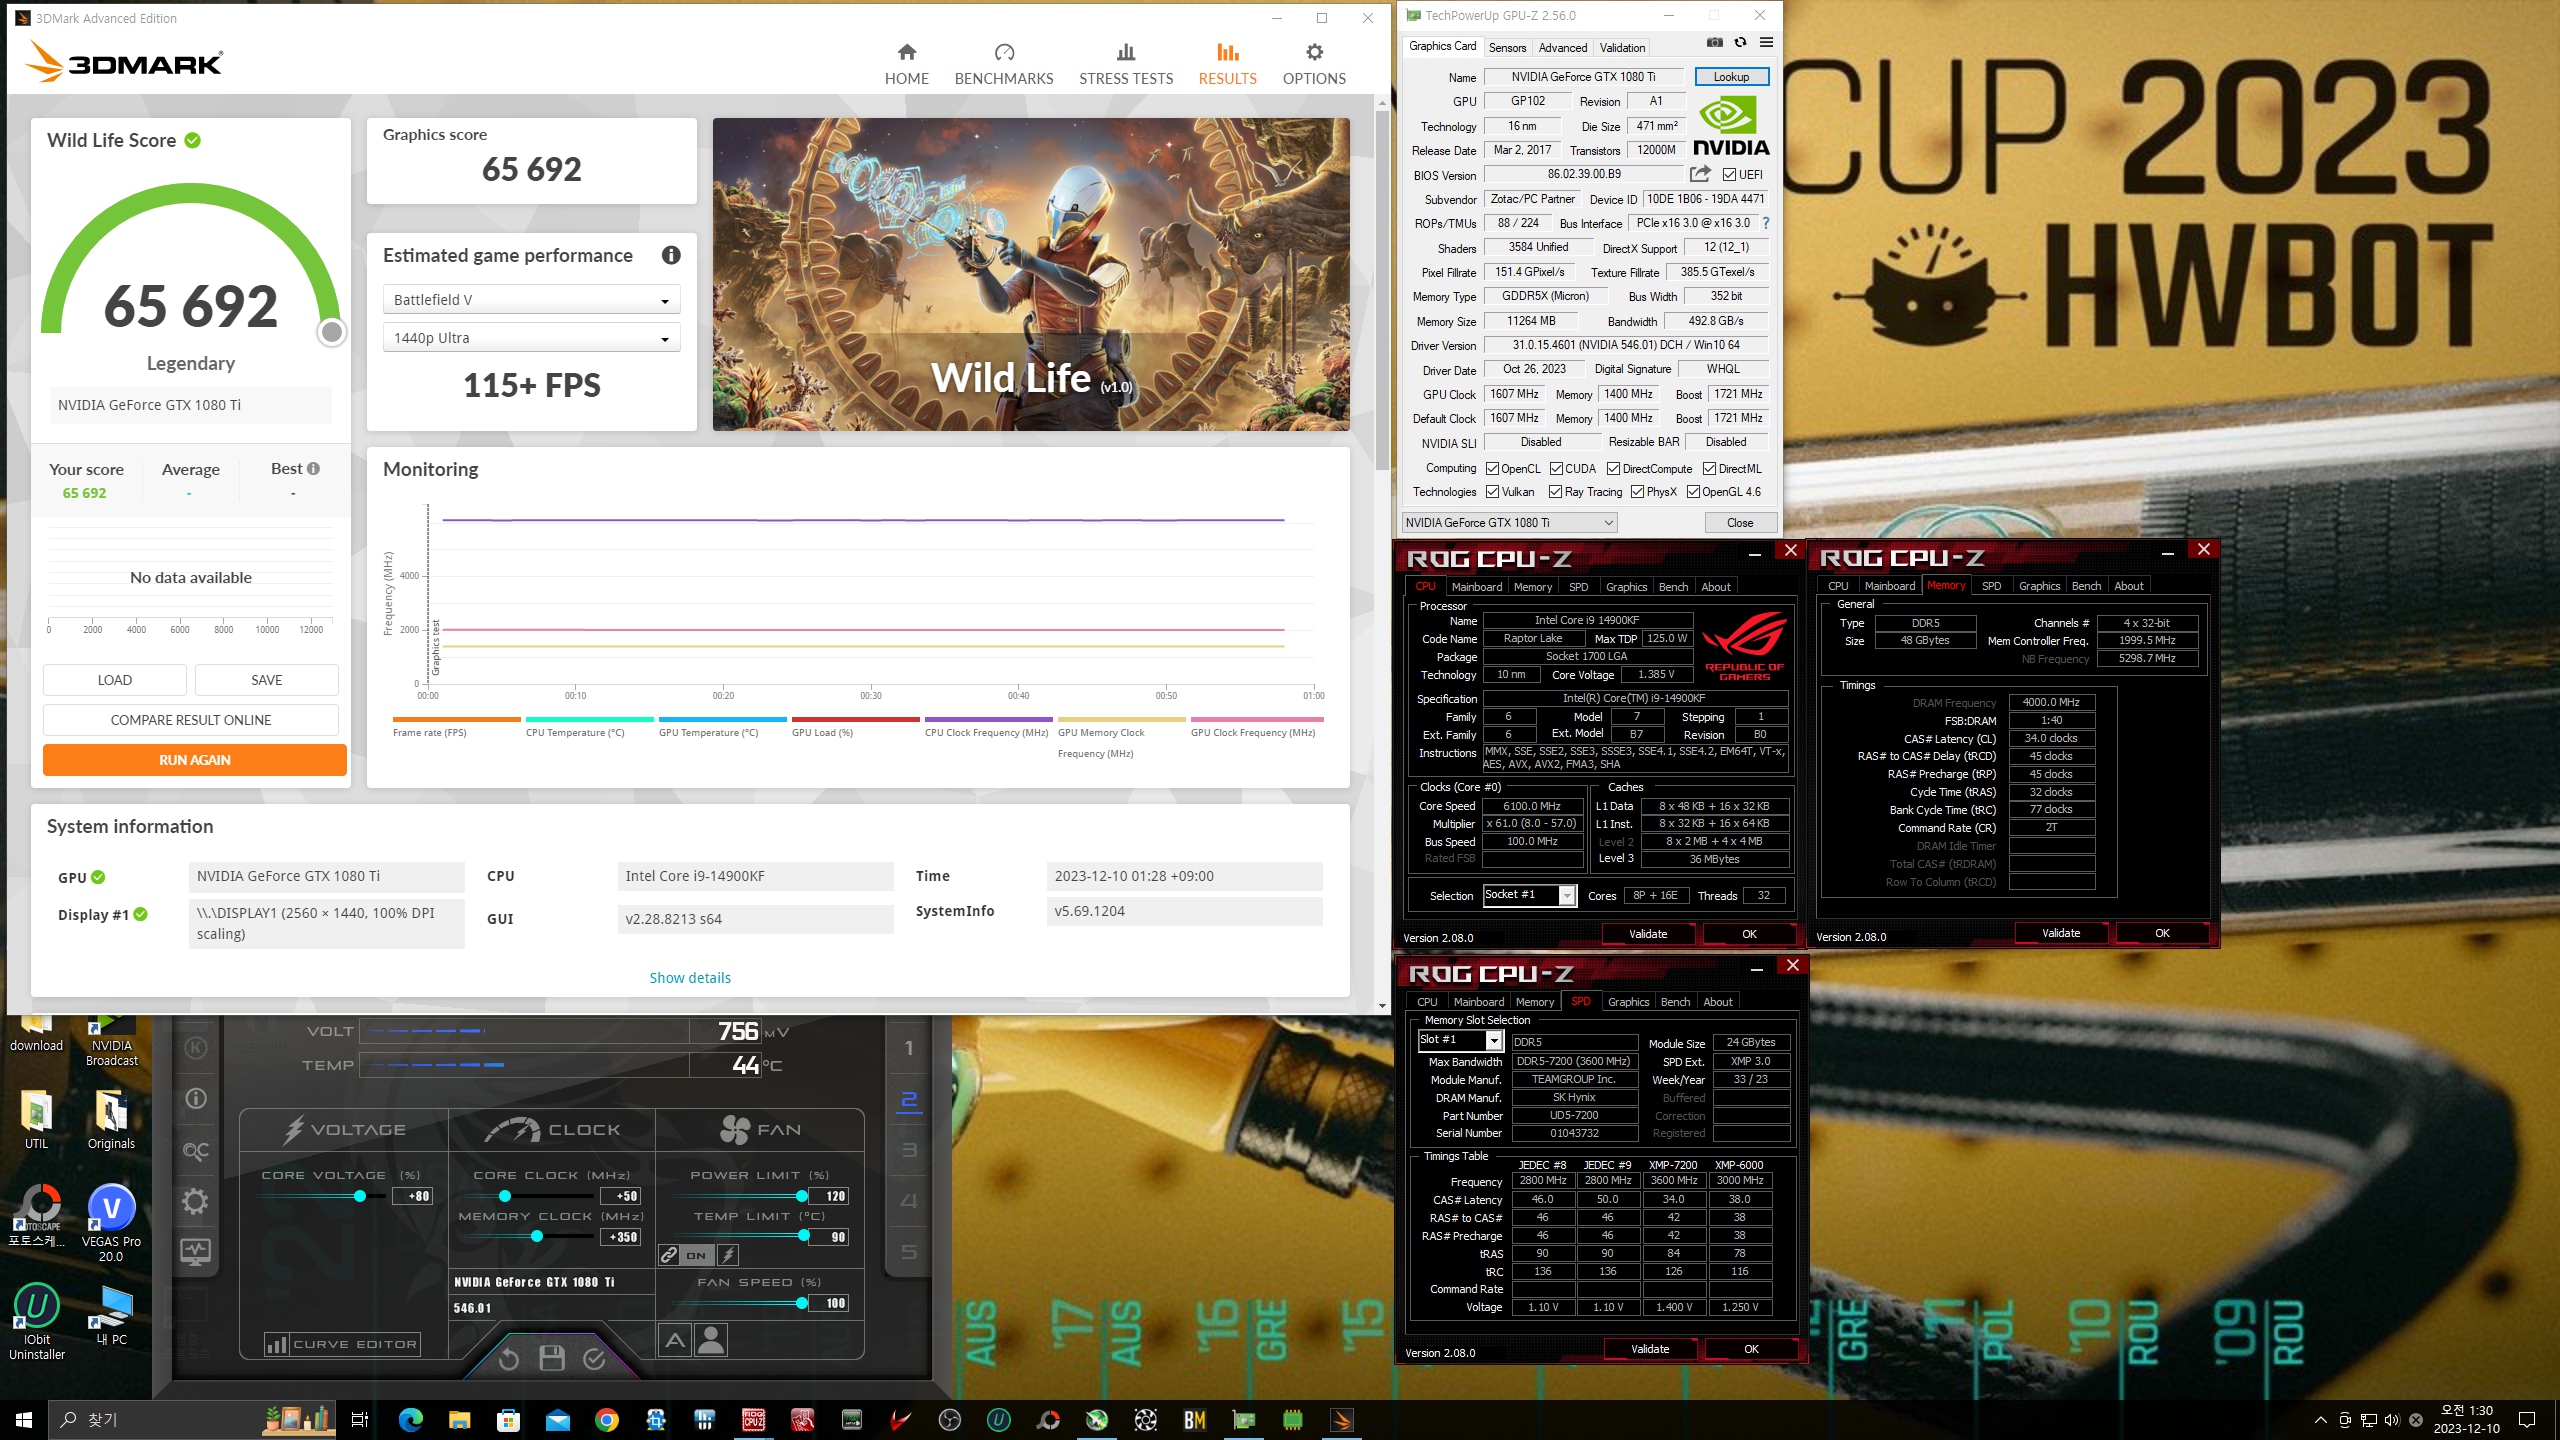Click the Show details link
The image size is (2560, 1440).
pos(690,978)
